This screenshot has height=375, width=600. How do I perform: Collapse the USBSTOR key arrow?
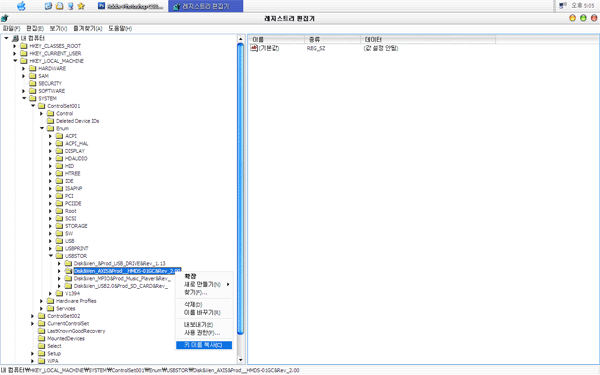[51, 256]
